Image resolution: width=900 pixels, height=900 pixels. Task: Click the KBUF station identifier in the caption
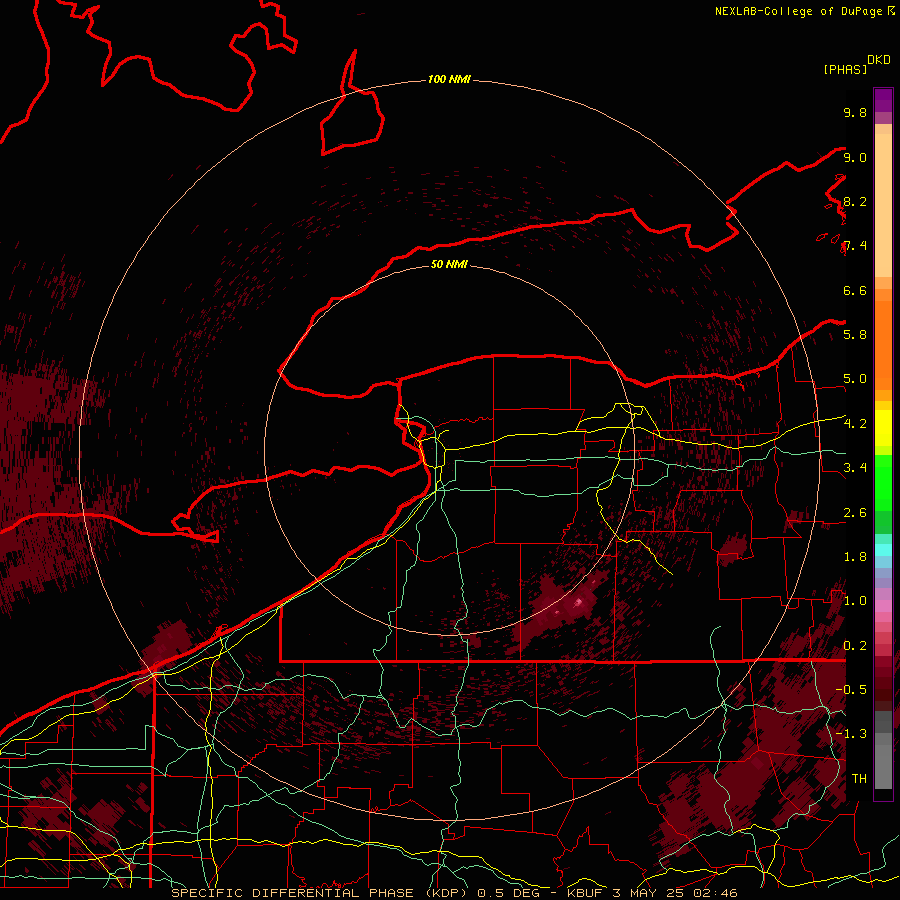click(x=585, y=893)
